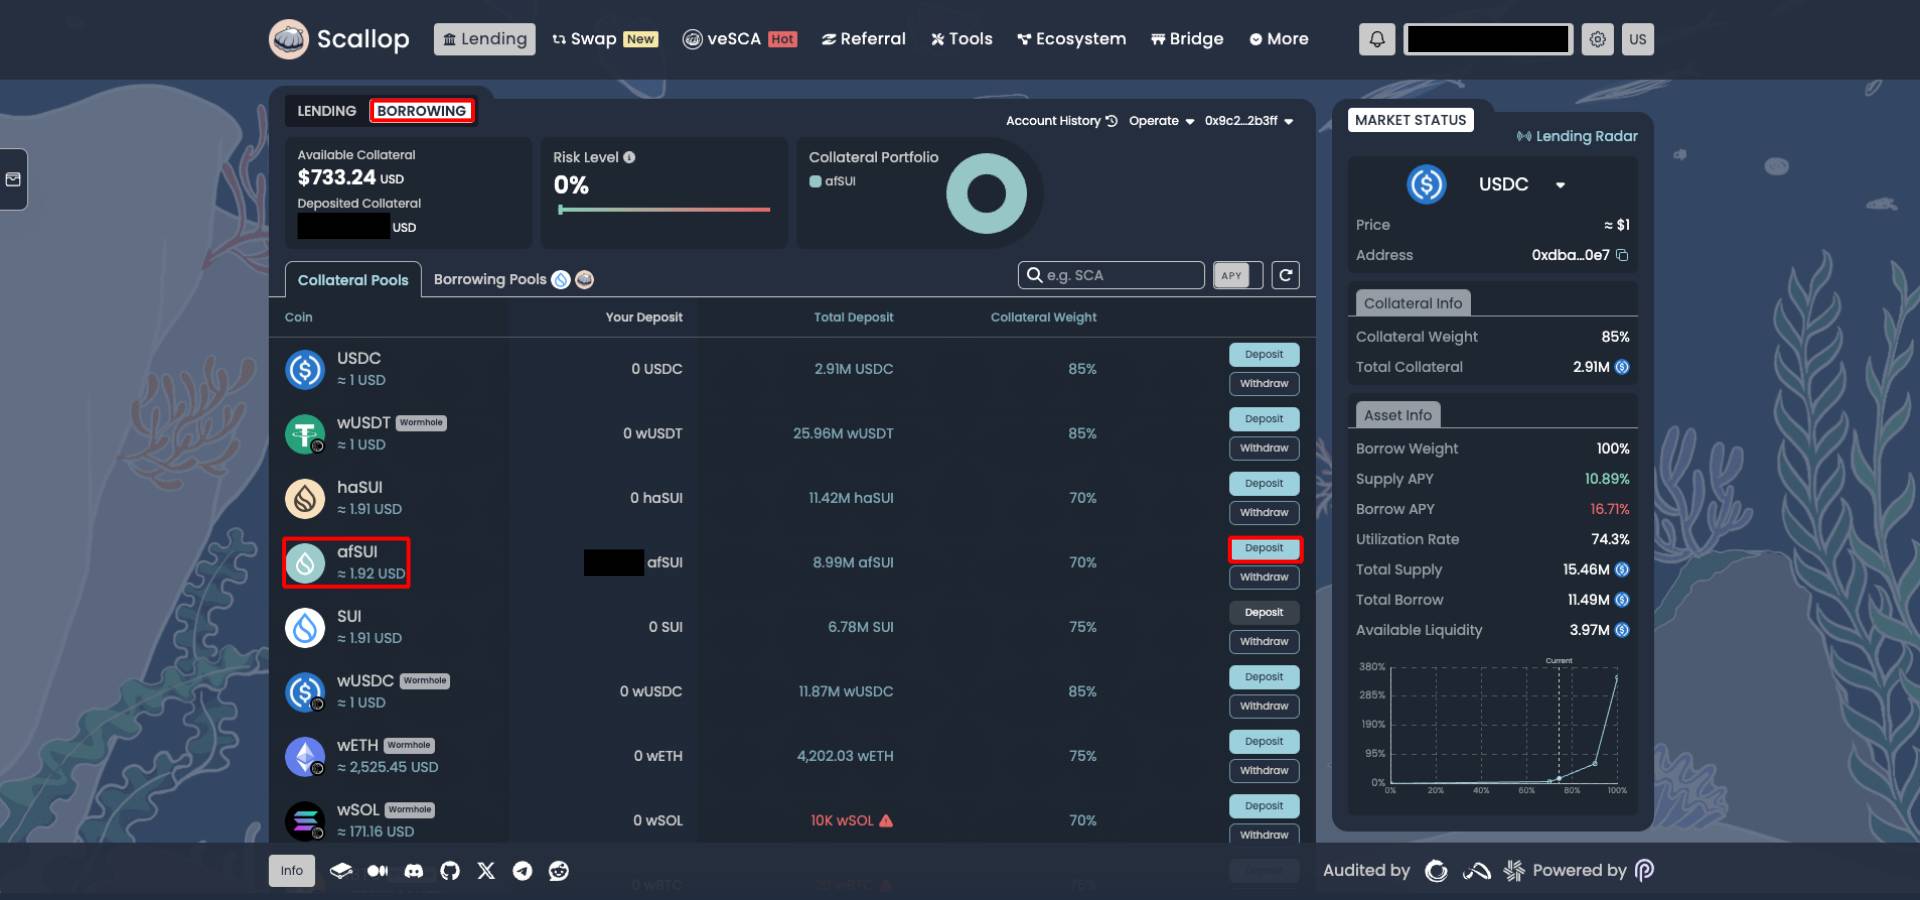Click the Risk Level info icon

pos(629,157)
